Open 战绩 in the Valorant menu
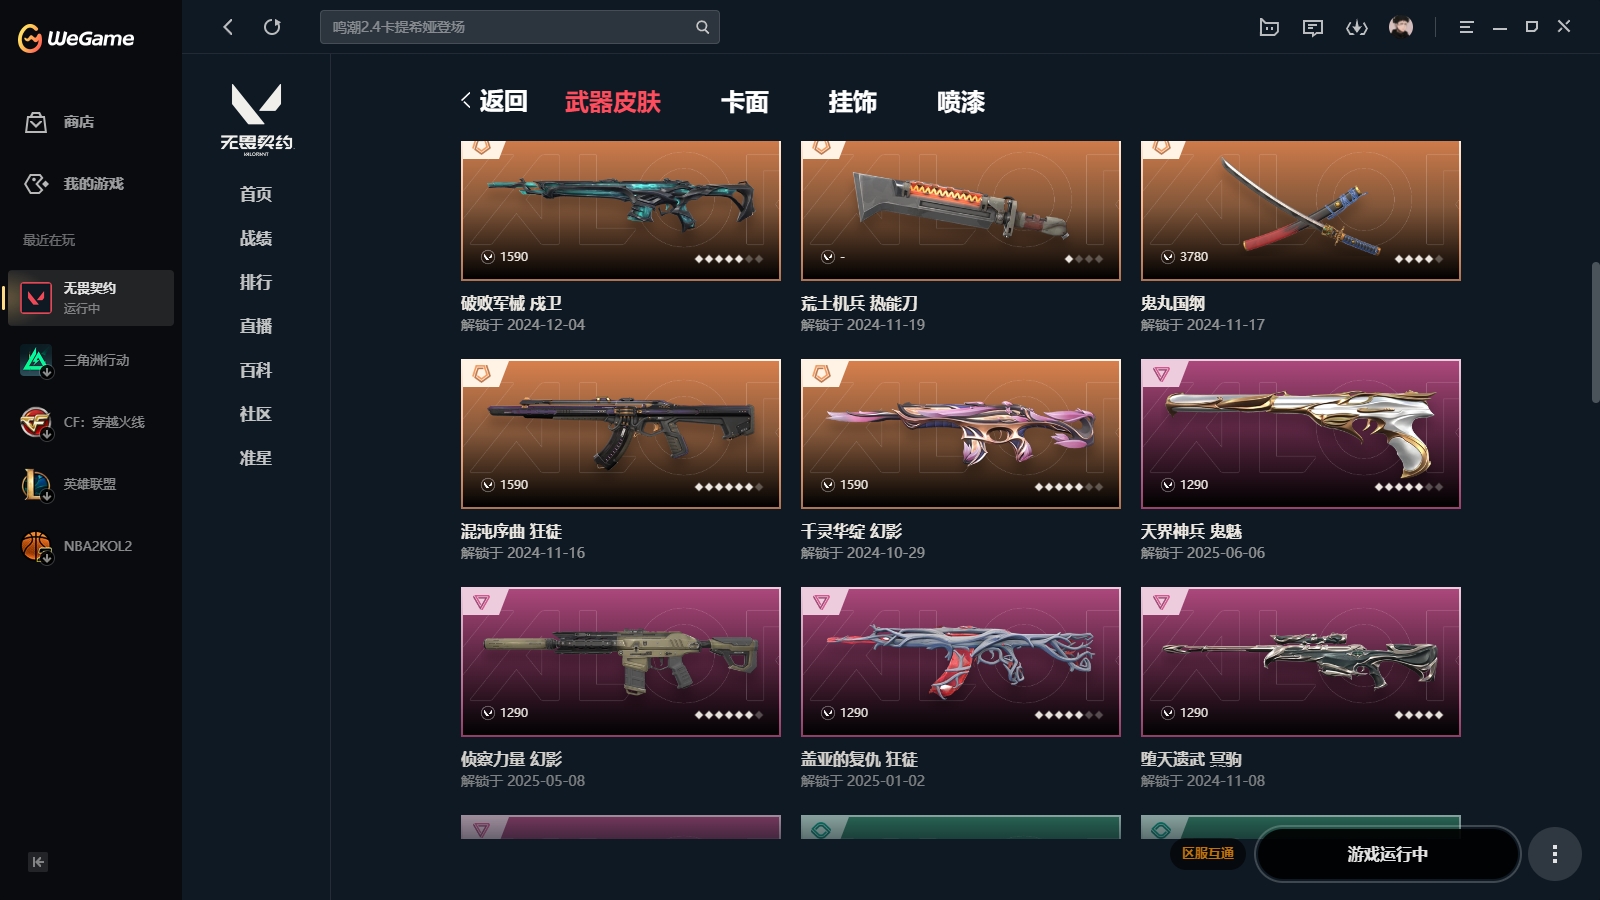This screenshot has width=1600, height=900. point(256,238)
